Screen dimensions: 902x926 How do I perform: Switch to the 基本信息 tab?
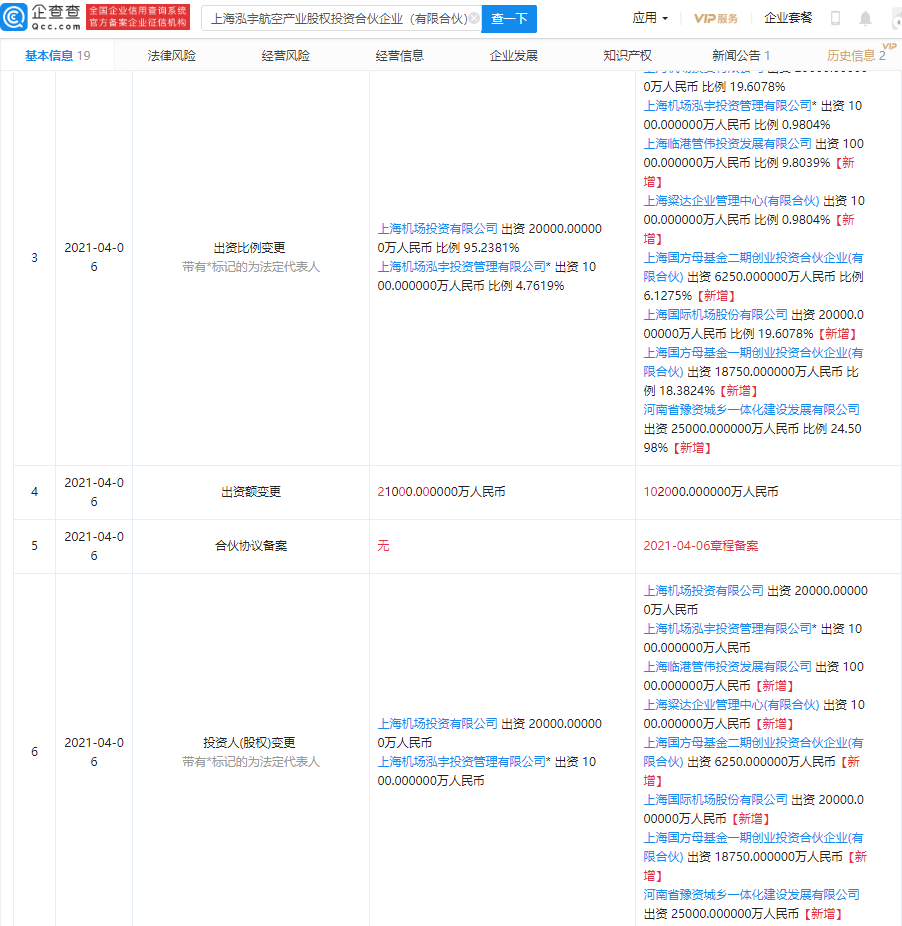coord(57,56)
